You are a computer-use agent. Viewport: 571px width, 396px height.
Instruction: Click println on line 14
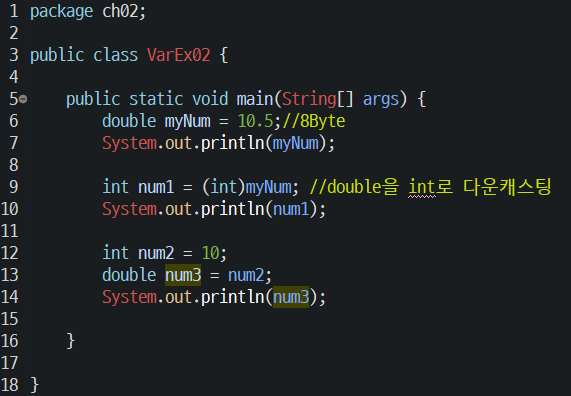coord(232,297)
